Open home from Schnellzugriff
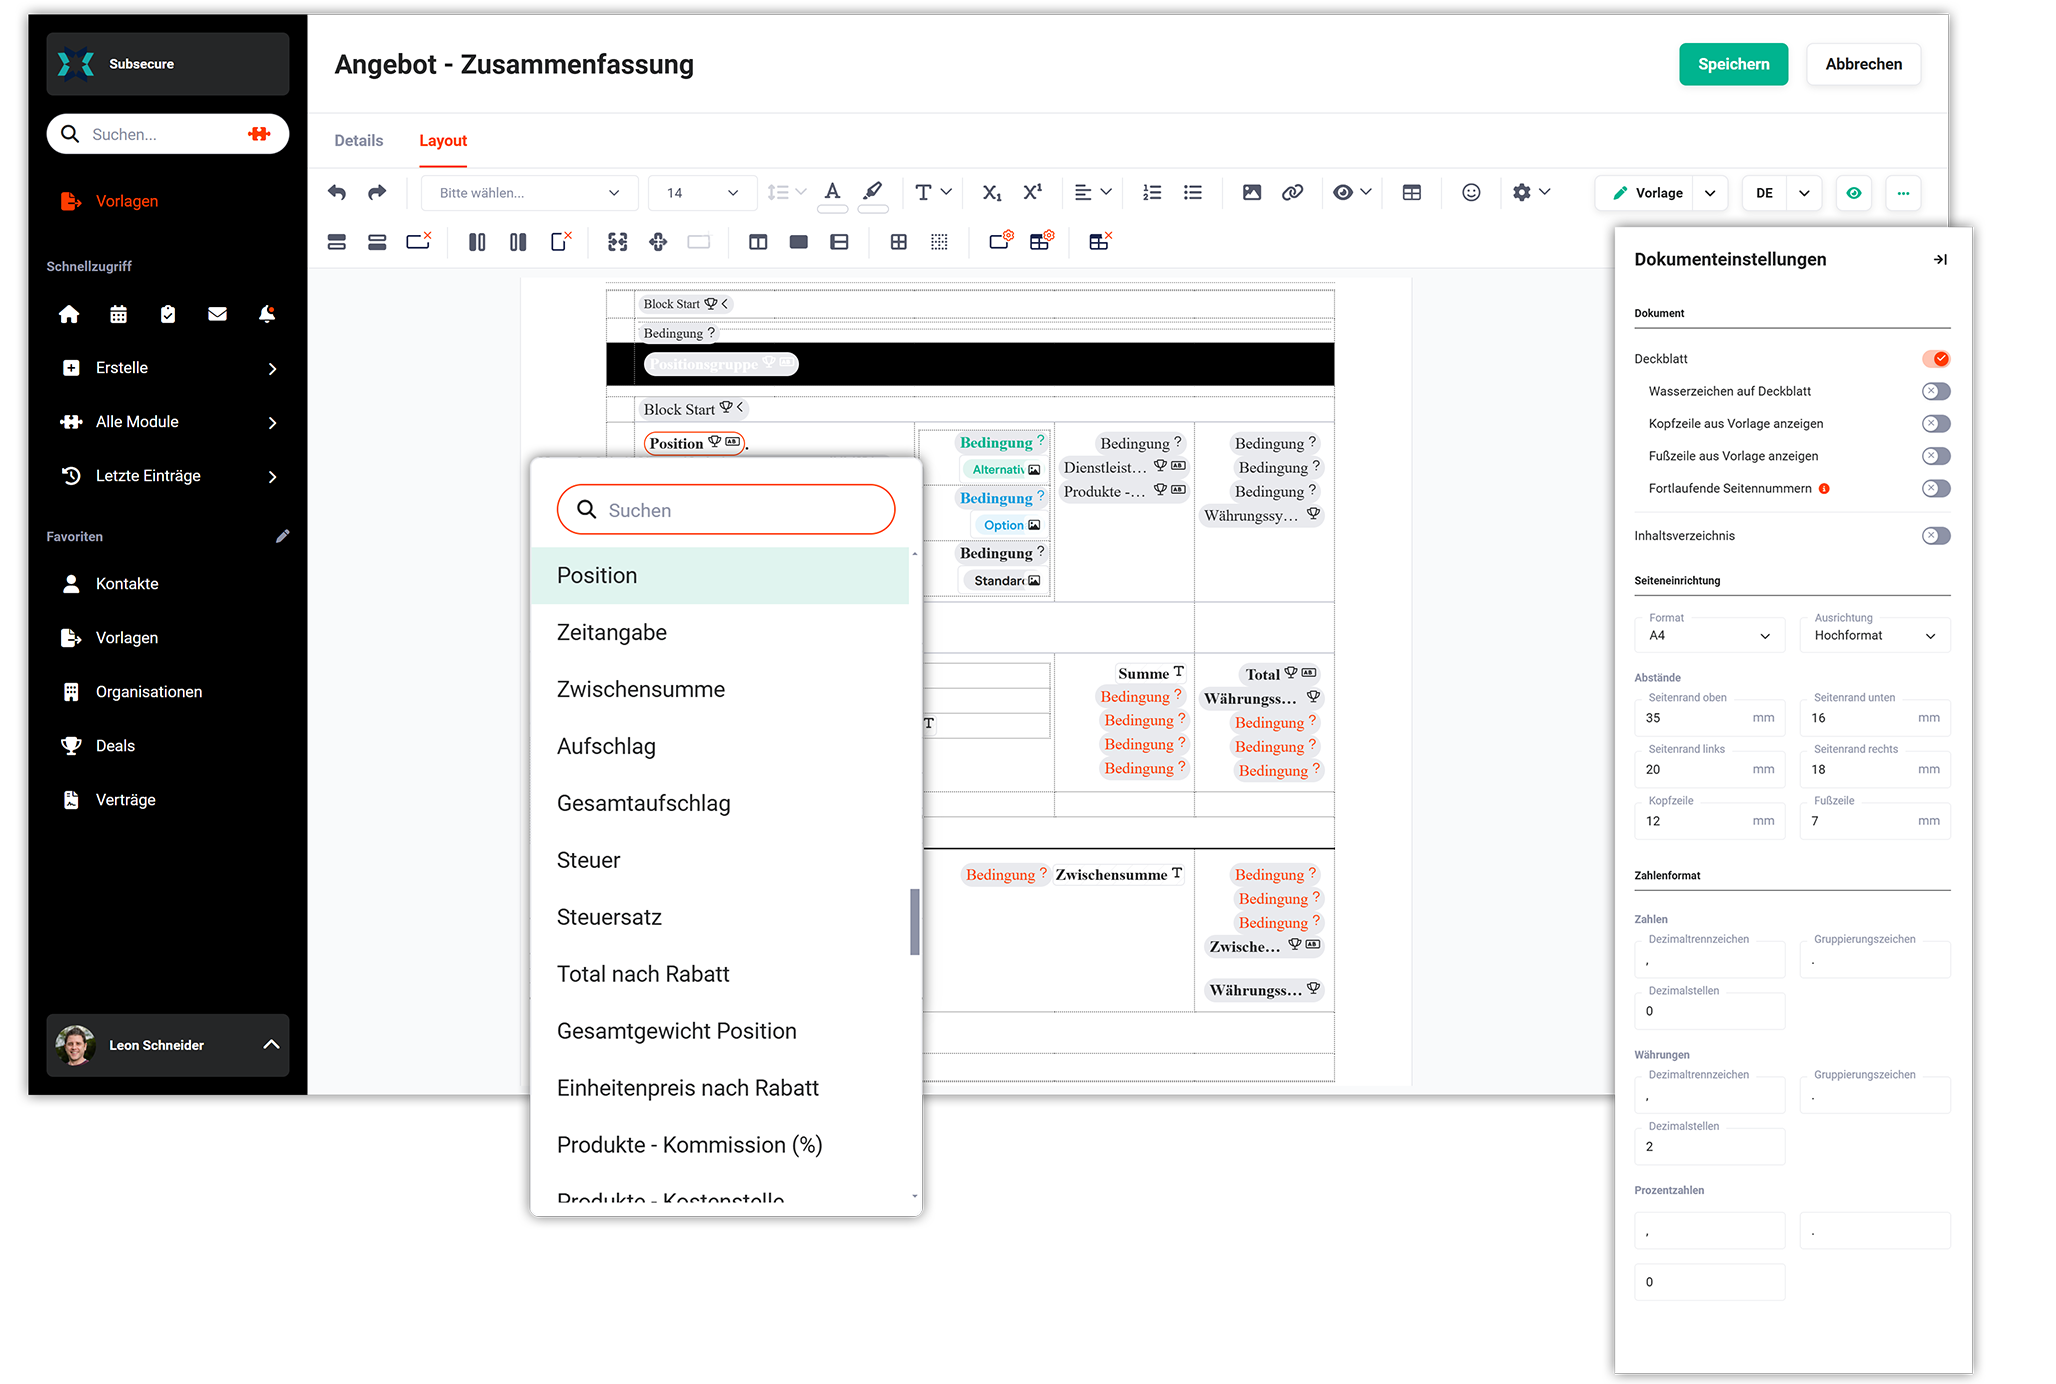 pyautogui.click(x=69, y=314)
